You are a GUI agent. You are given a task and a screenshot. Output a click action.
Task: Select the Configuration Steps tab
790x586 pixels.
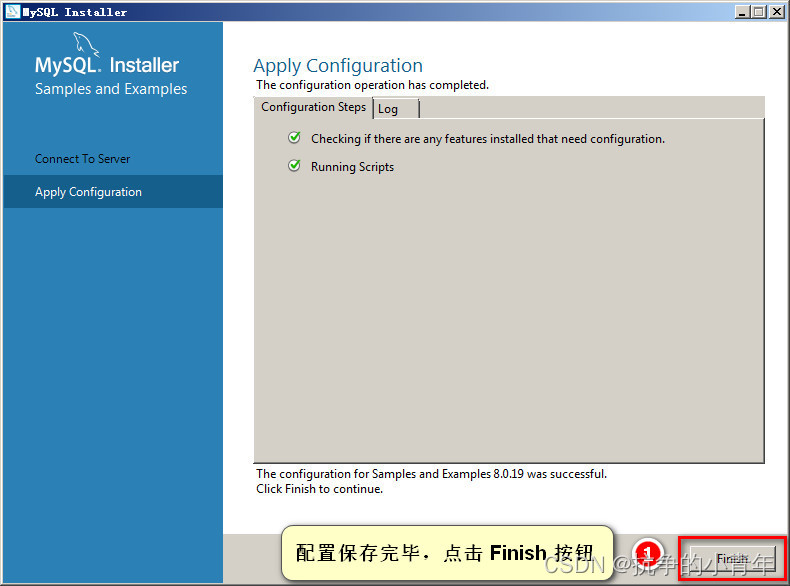[313, 107]
